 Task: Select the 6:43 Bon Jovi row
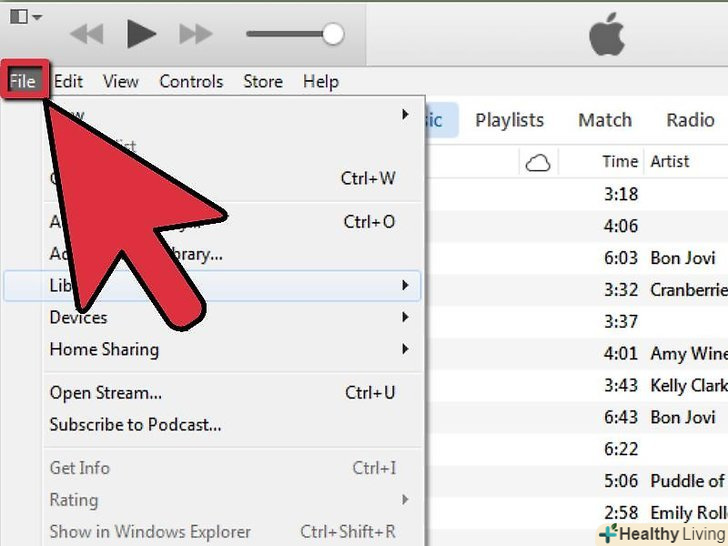click(578, 417)
